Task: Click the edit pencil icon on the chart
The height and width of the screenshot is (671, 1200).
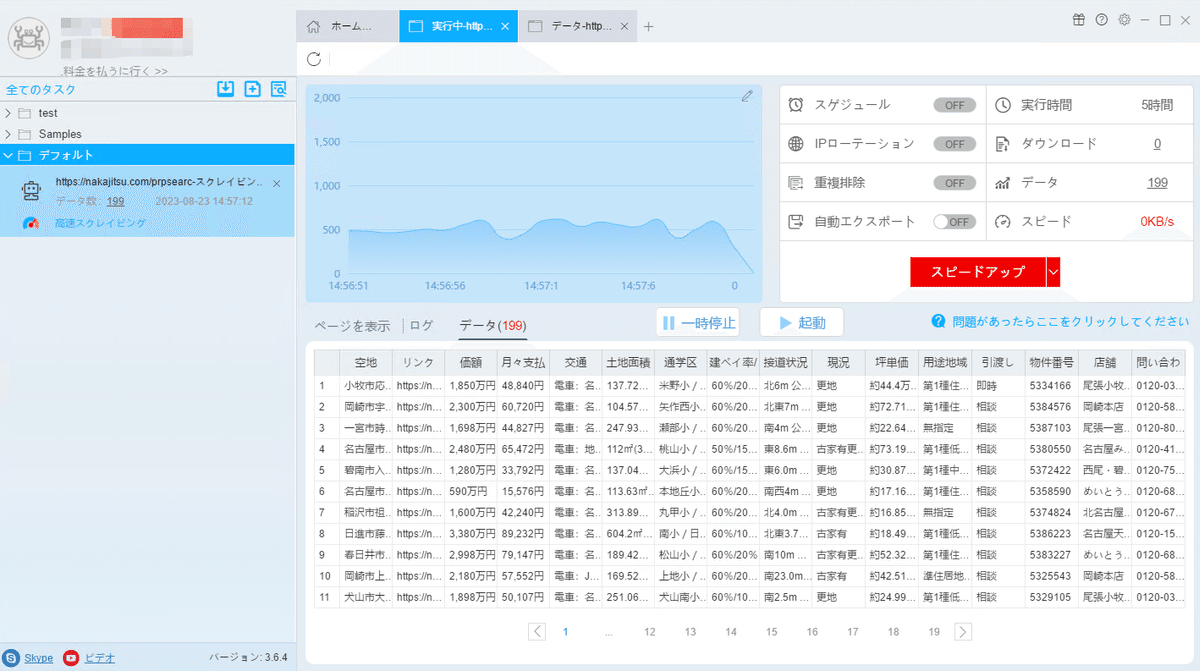Action: click(747, 96)
